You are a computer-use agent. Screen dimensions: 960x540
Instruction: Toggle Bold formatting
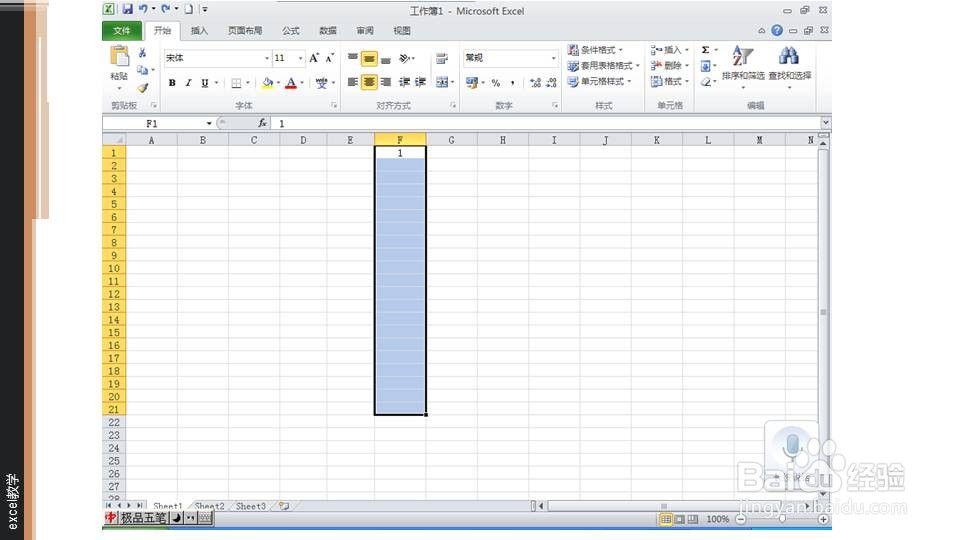coord(172,83)
